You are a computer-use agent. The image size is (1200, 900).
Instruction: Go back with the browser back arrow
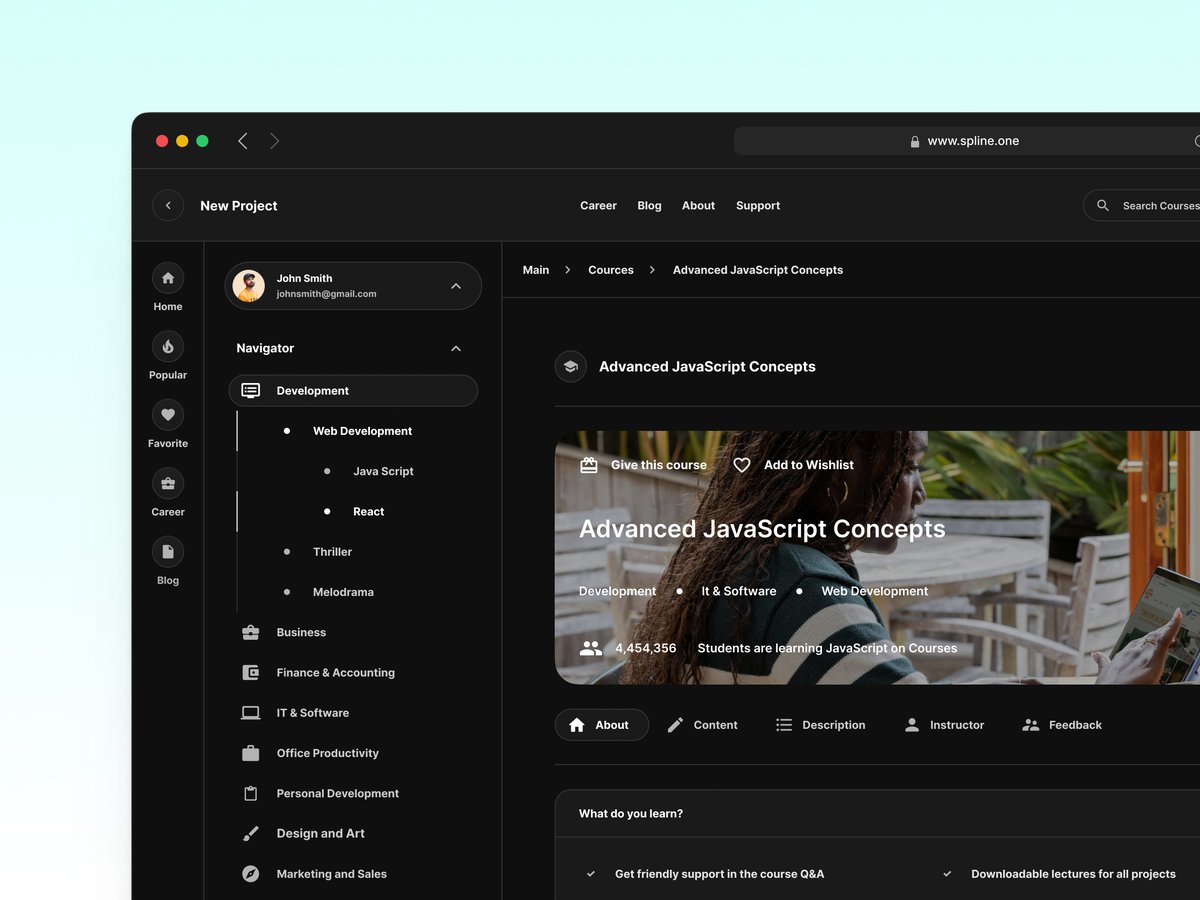(243, 141)
